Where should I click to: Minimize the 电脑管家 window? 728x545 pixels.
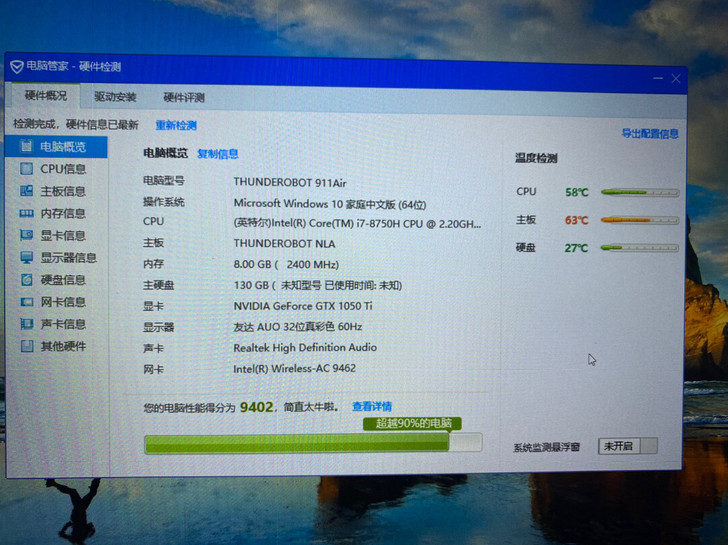click(x=657, y=78)
